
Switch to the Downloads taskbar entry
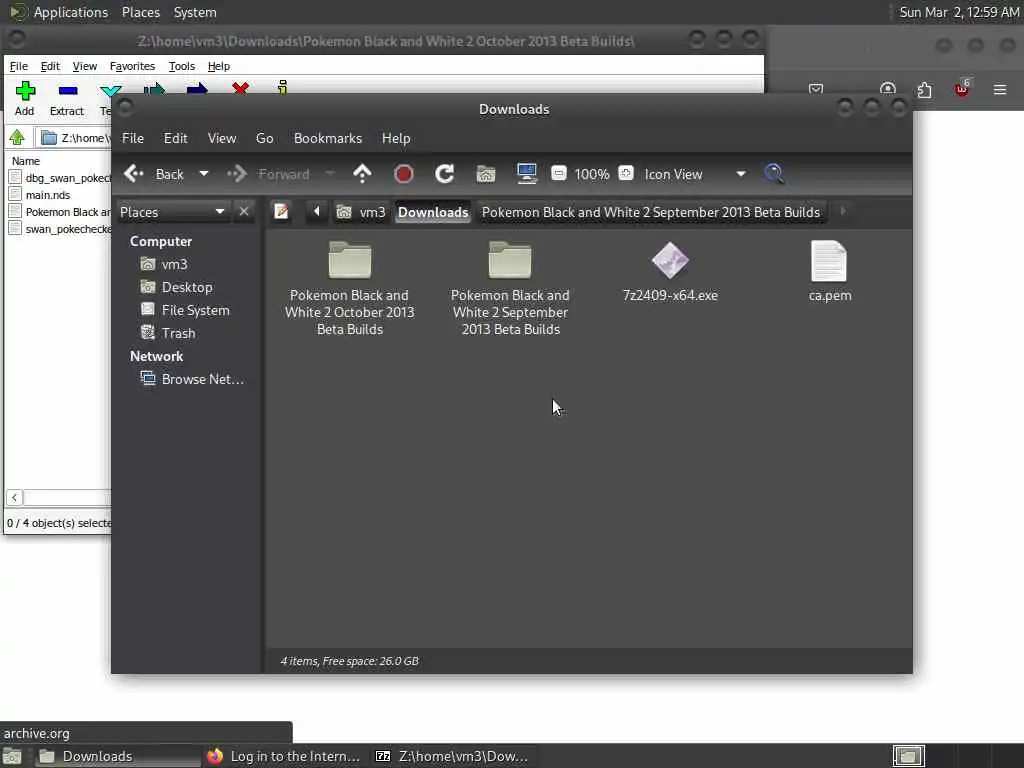[118, 756]
